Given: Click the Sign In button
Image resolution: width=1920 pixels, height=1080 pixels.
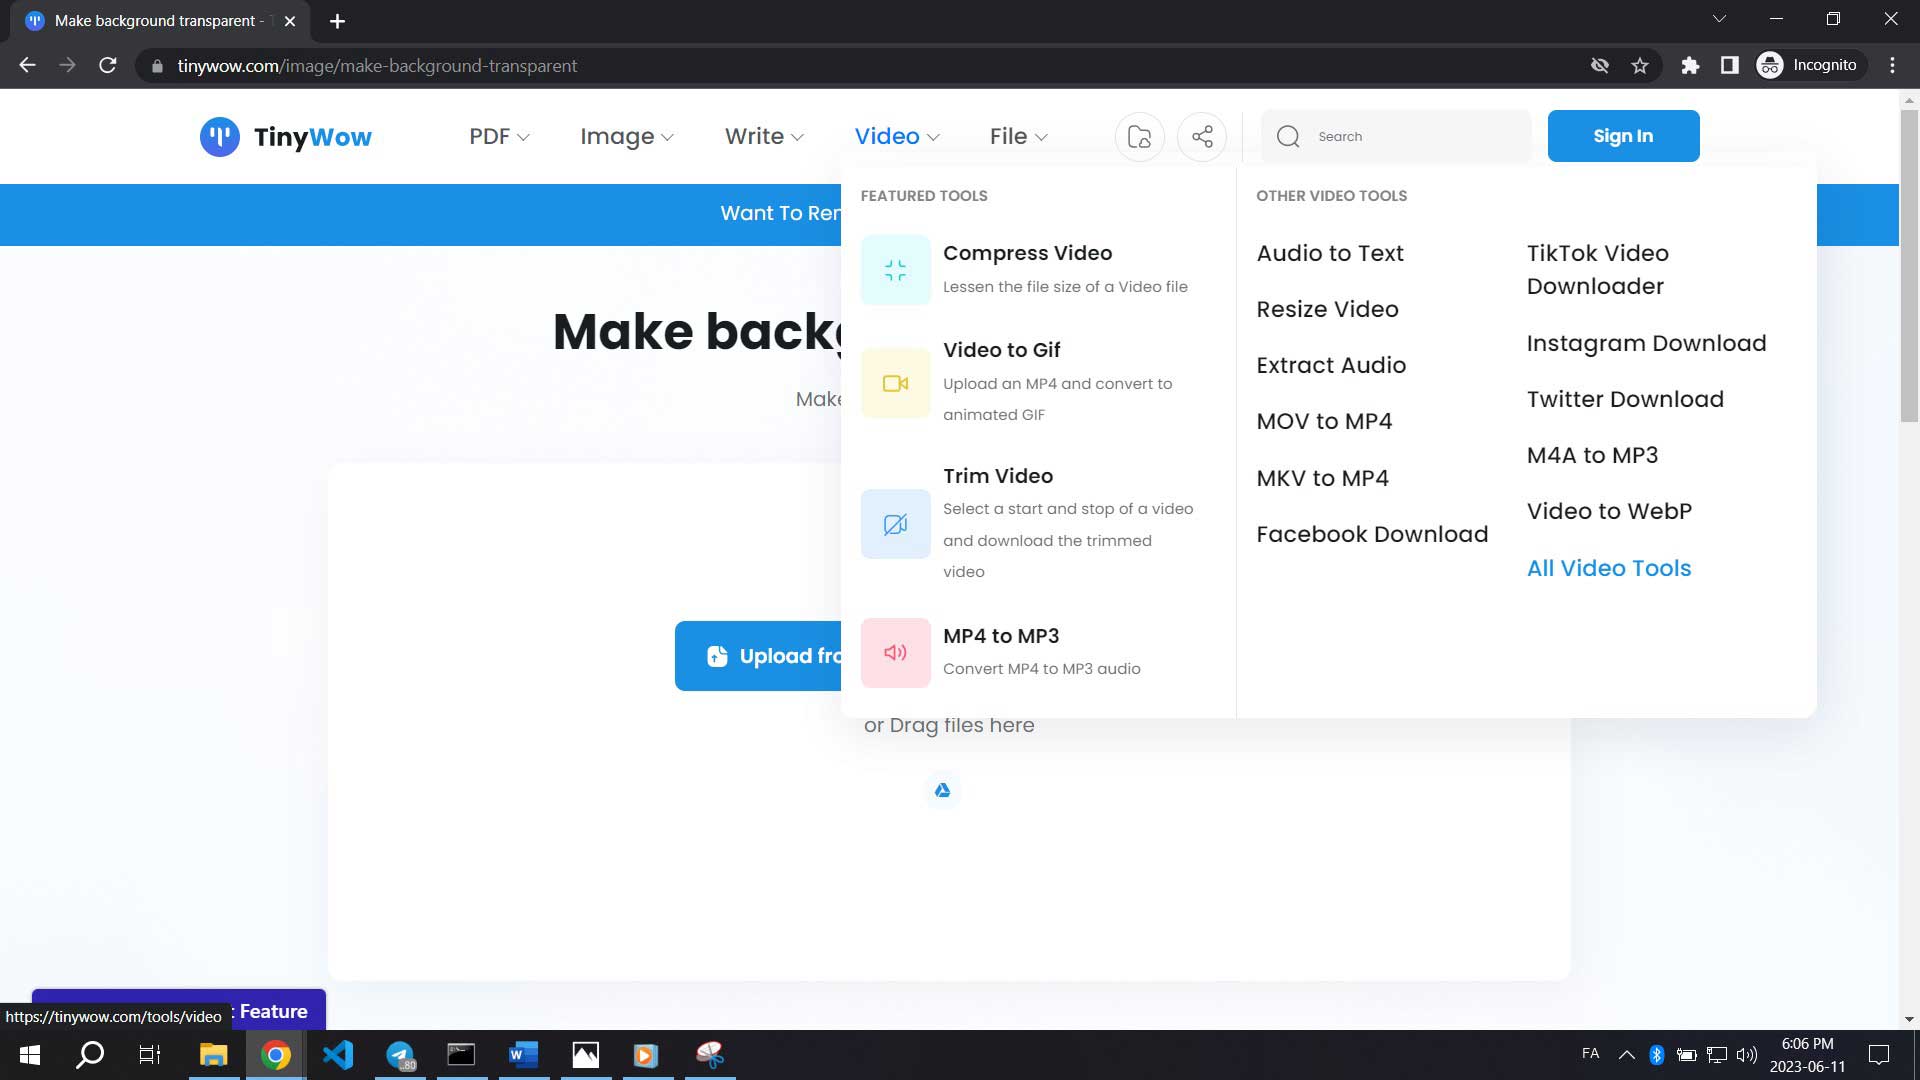Looking at the screenshot, I should tap(1623, 136).
